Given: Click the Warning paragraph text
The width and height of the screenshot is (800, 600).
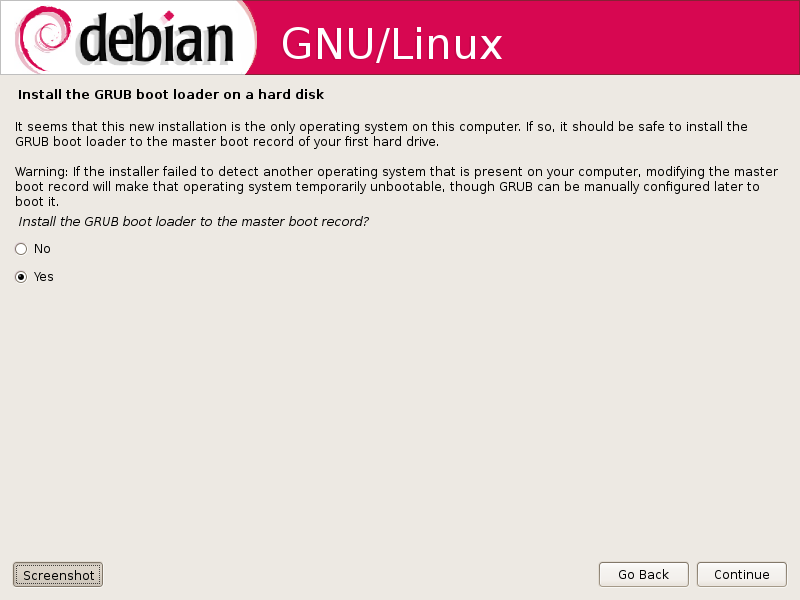Looking at the screenshot, I should (396, 186).
